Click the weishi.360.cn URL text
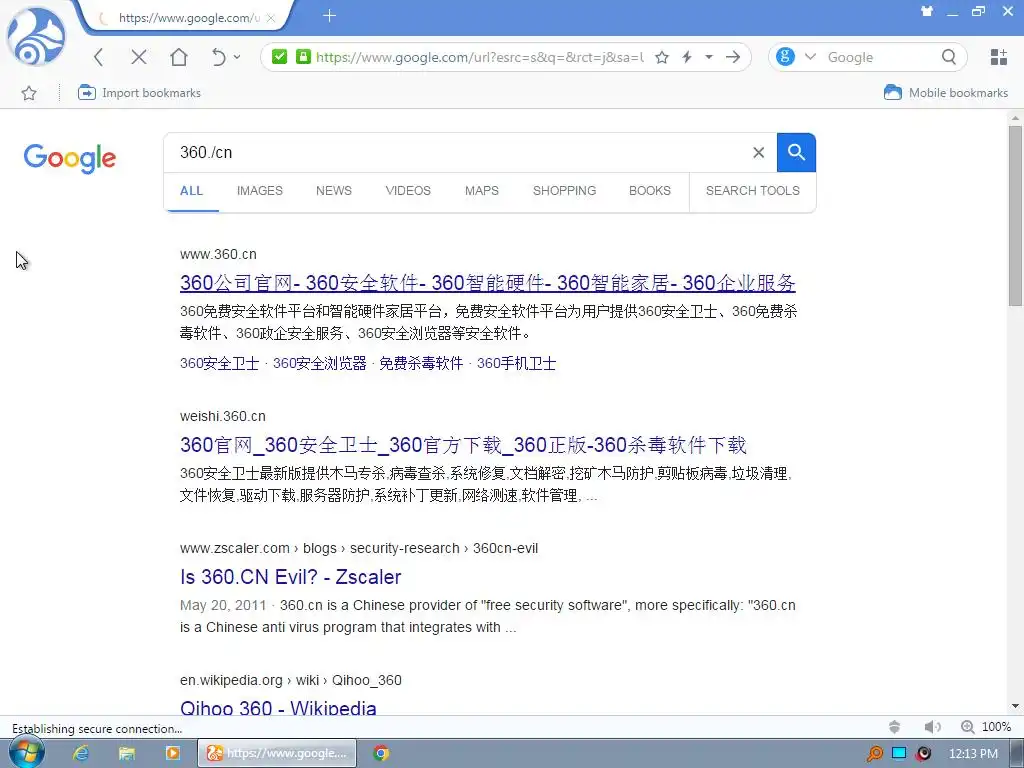Viewport: 1024px width, 768px height. [223, 416]
